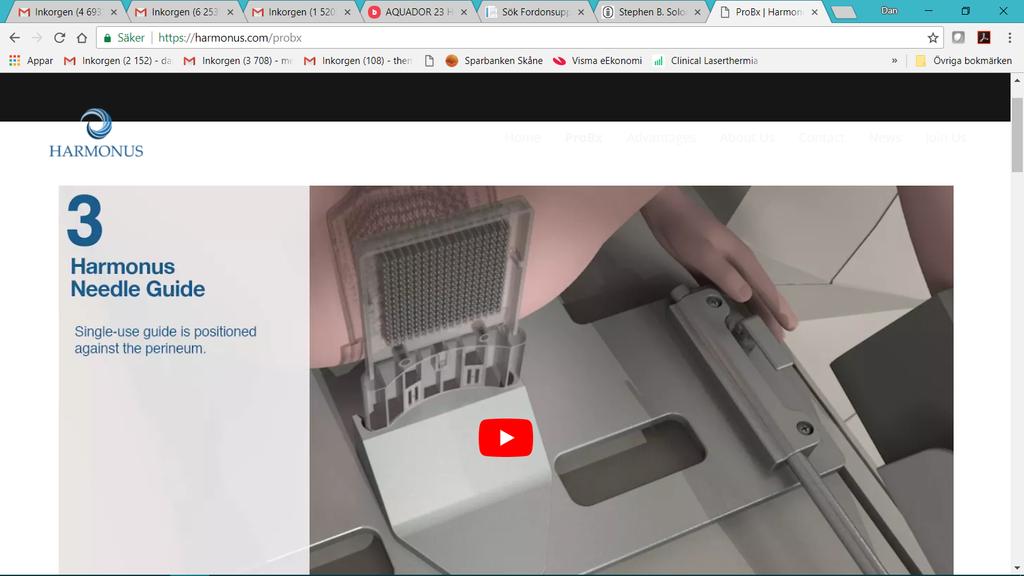The width and height of the screenshot is (1024, 576).
Task: Click the Harmonus logo
Action: (96, 133)
